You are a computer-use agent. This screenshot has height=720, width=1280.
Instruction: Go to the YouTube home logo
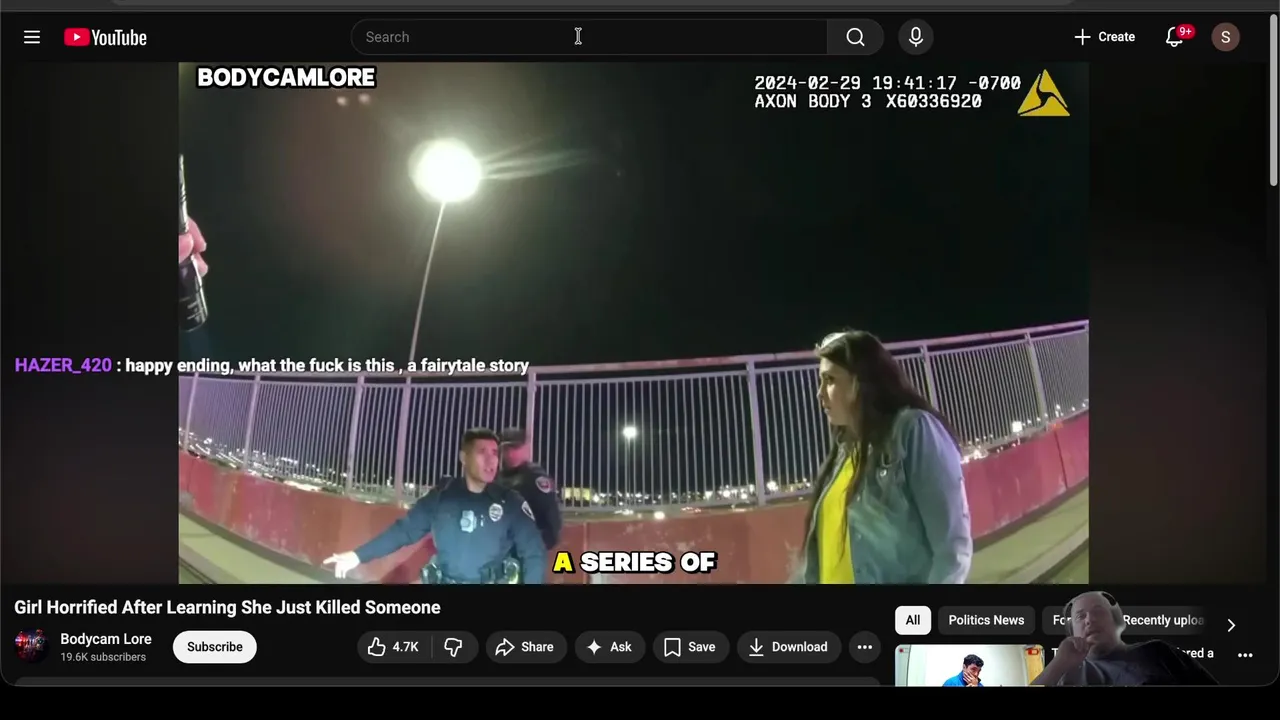click(105, 37)
